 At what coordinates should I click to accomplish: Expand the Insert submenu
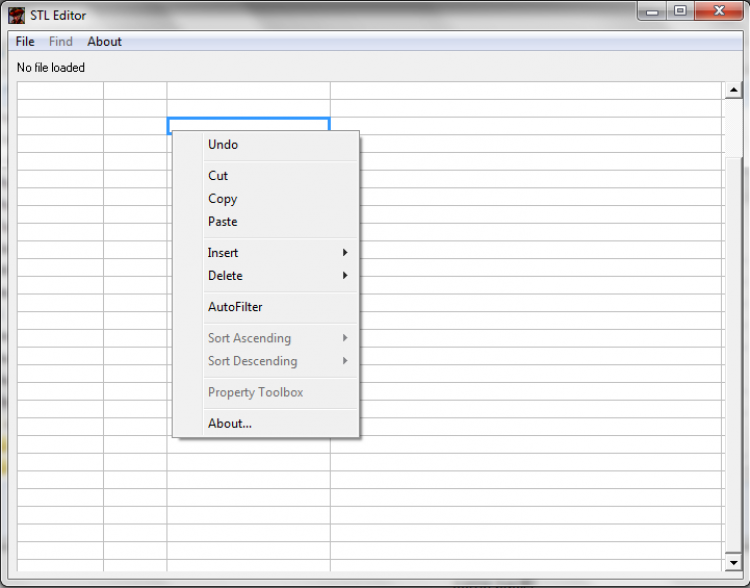(x=266, y=253)
